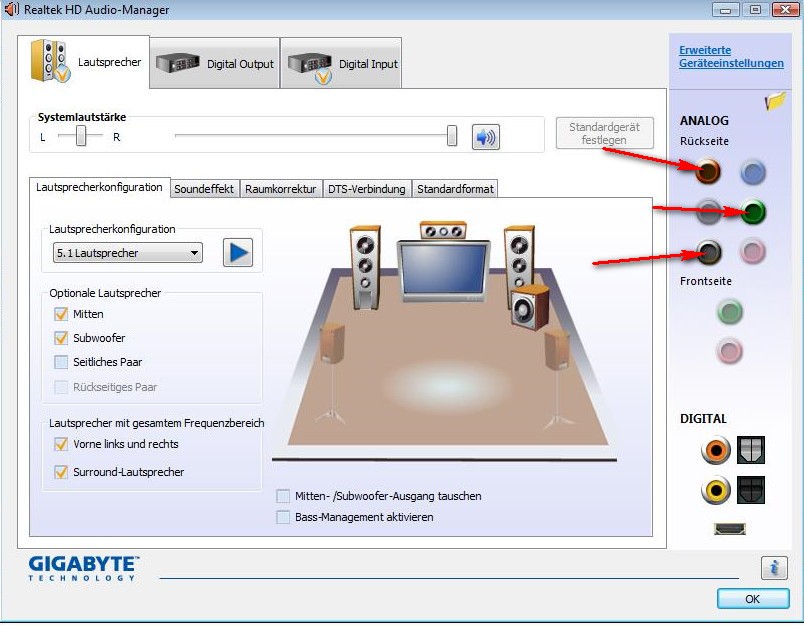Open the DTS-Verbindung tab
The height and width of the screenshot is (626, 804).
coord(367,189)
